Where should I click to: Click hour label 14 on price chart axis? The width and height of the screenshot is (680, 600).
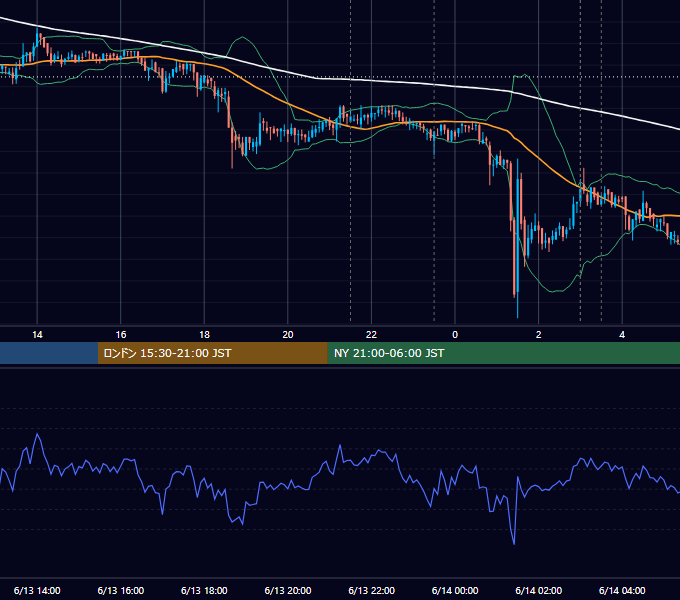click(37, 335)
